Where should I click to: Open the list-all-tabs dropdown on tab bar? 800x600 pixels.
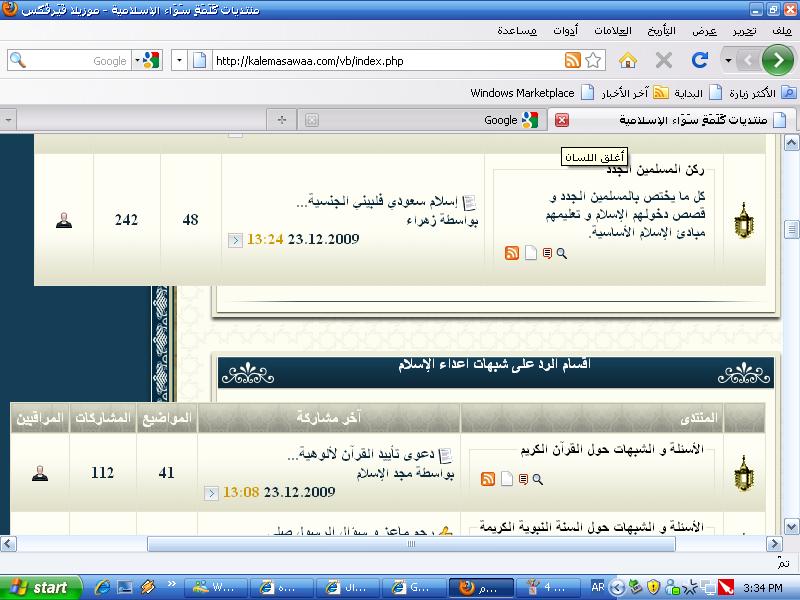coord(9,120)
